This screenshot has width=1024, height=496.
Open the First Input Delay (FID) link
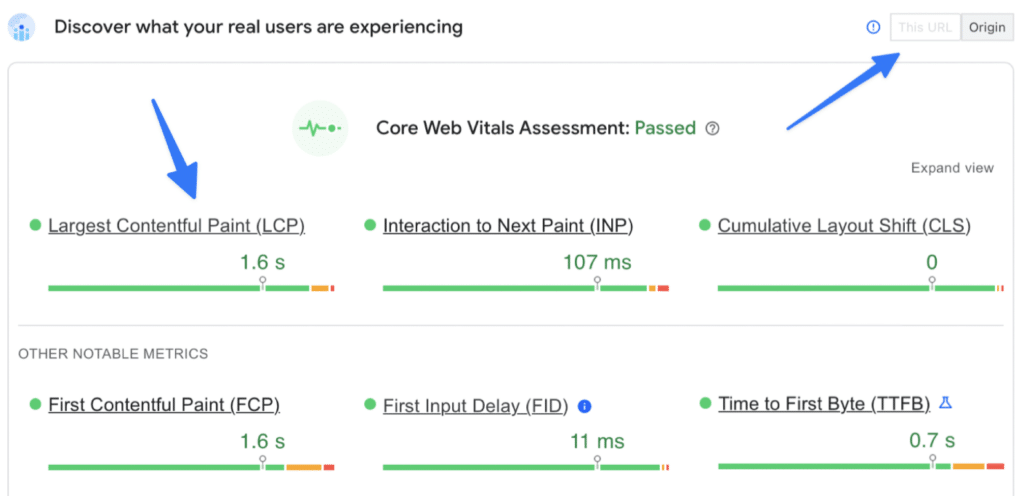pos(476,406)
